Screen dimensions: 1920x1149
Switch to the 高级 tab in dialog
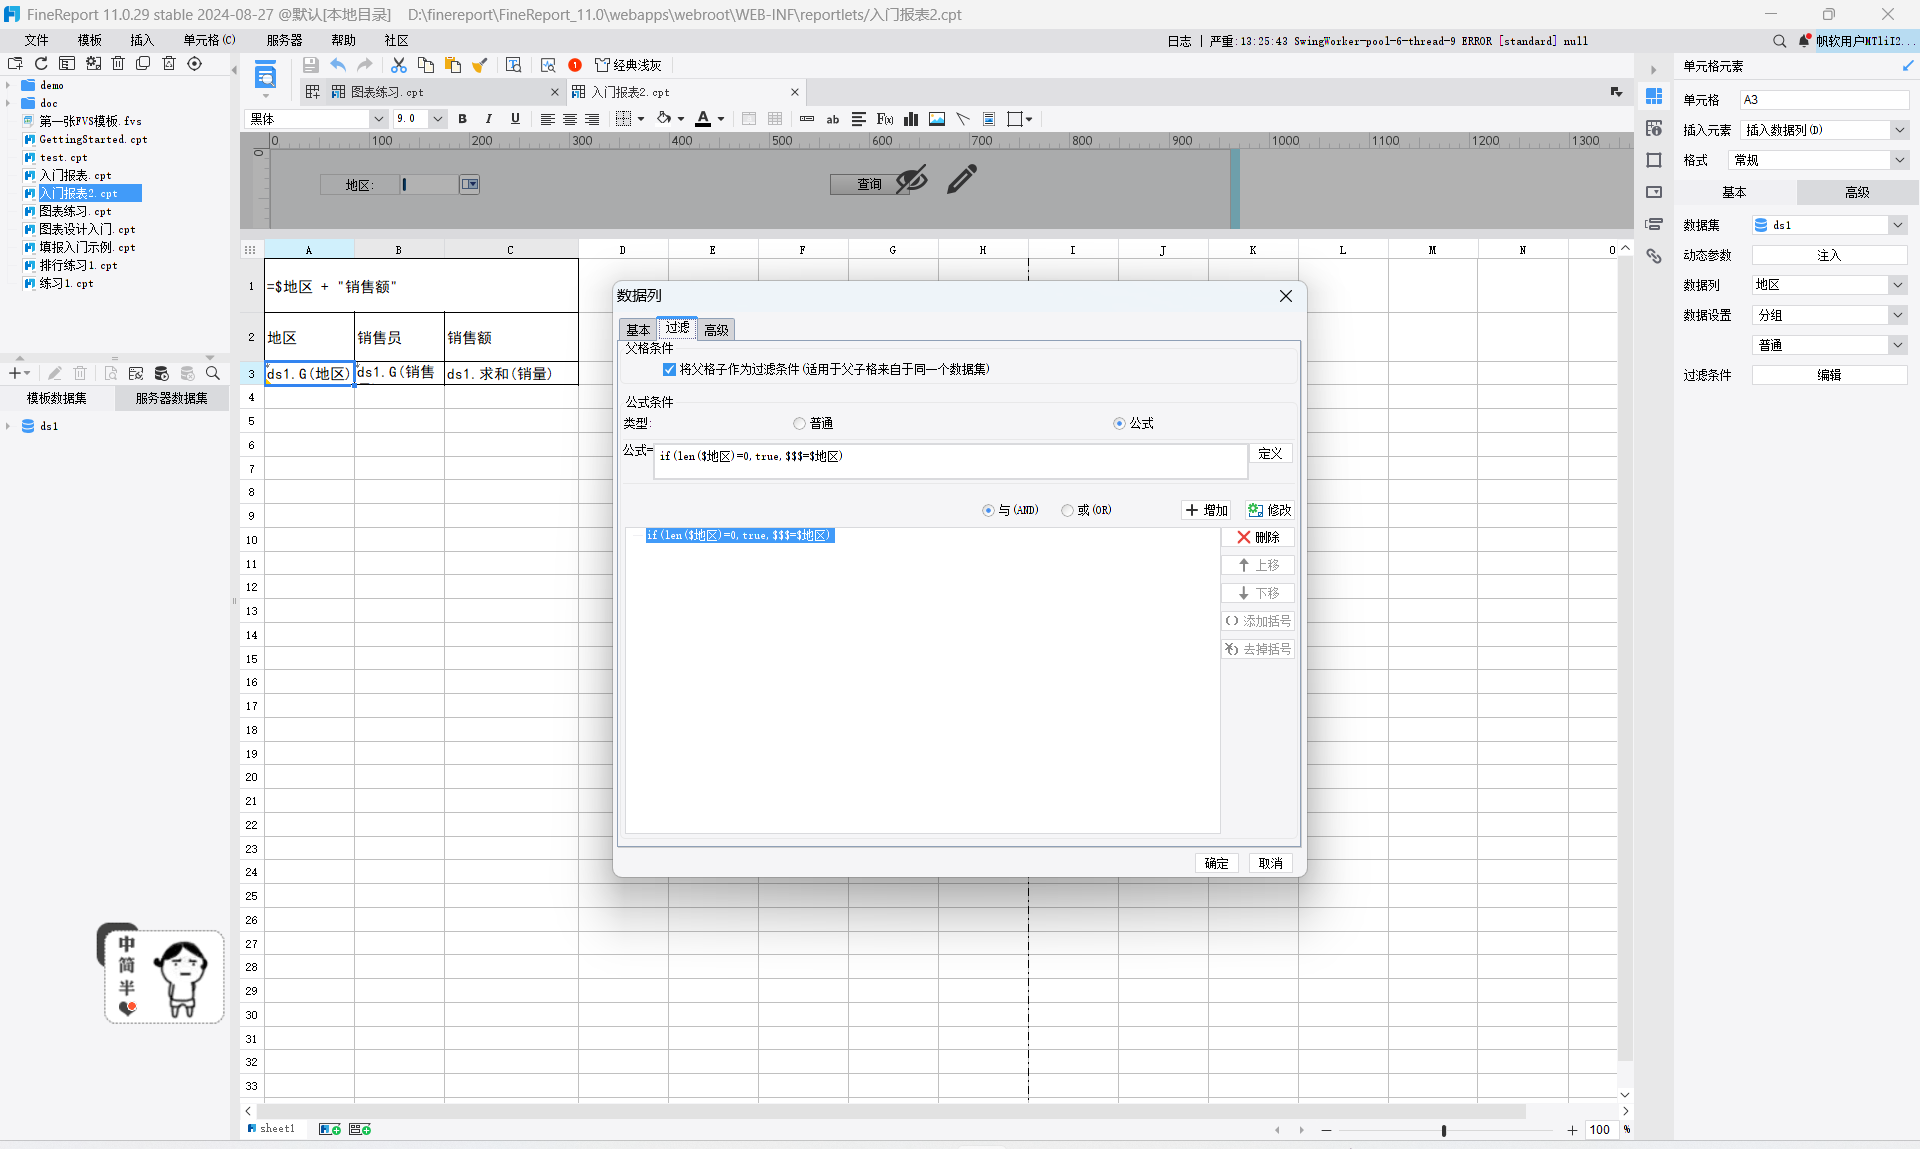716,330
